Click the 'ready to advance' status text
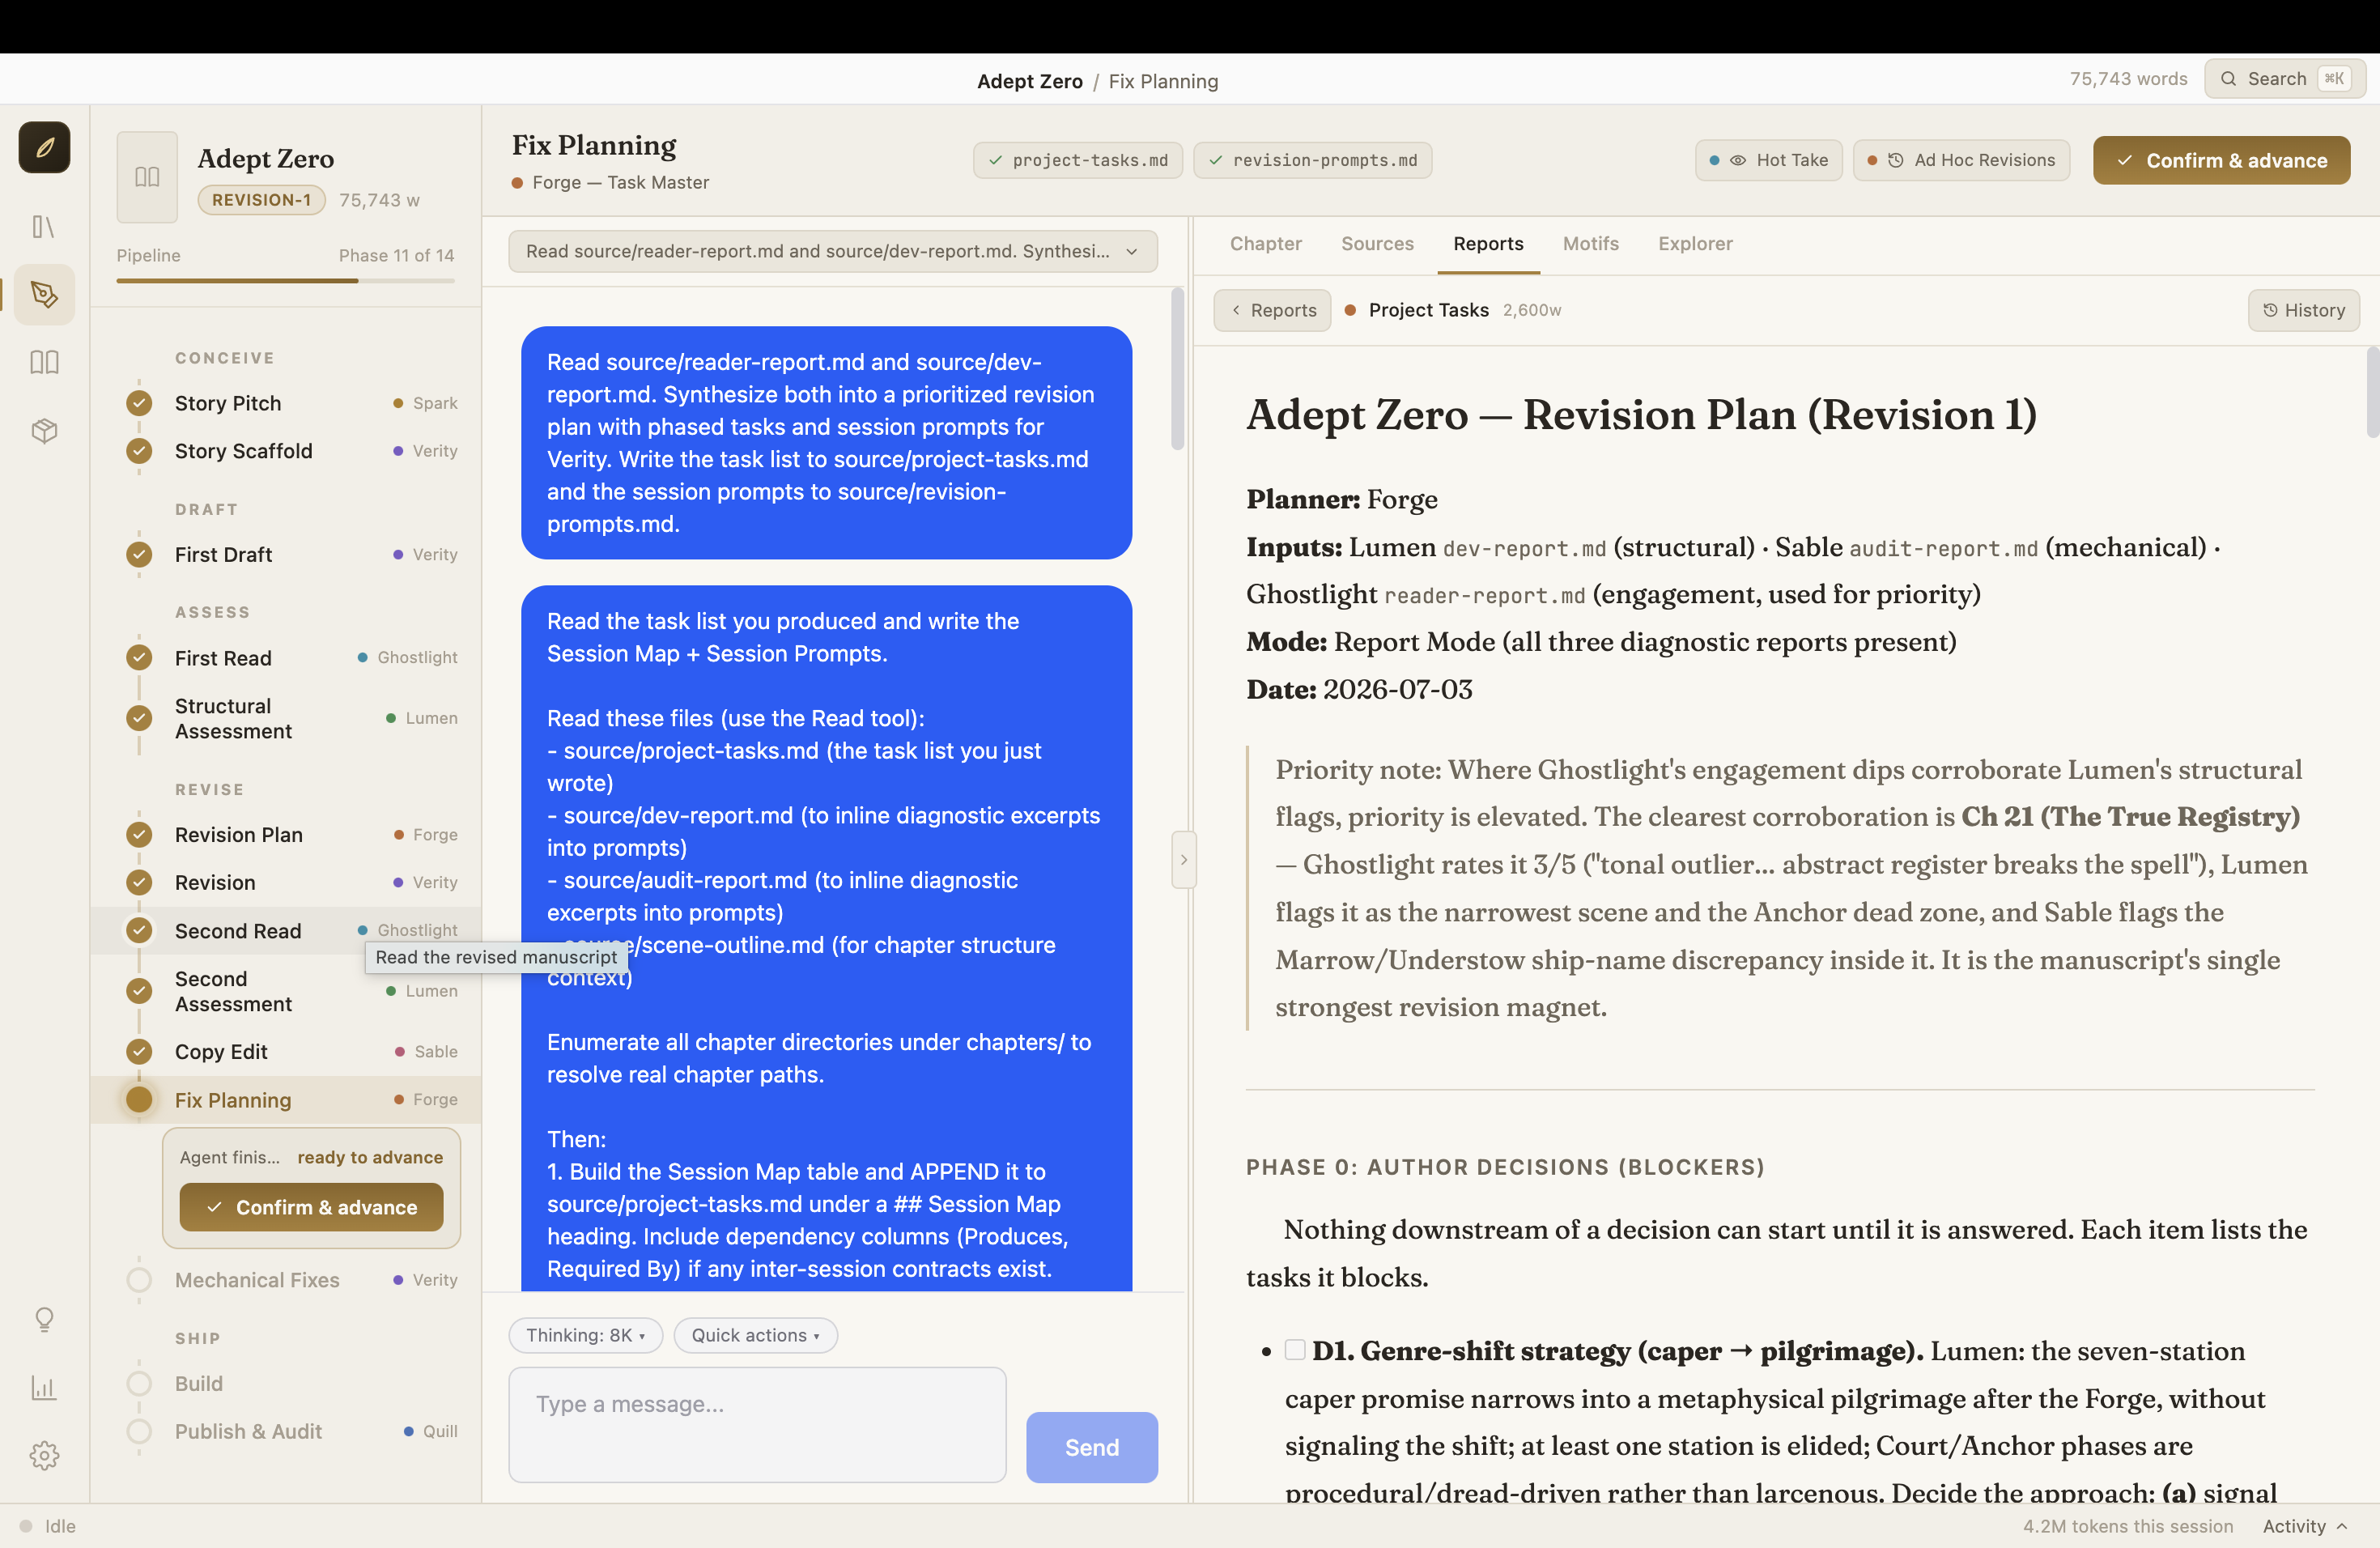Screen dimensions: 2380x1548 point(370,1157)
